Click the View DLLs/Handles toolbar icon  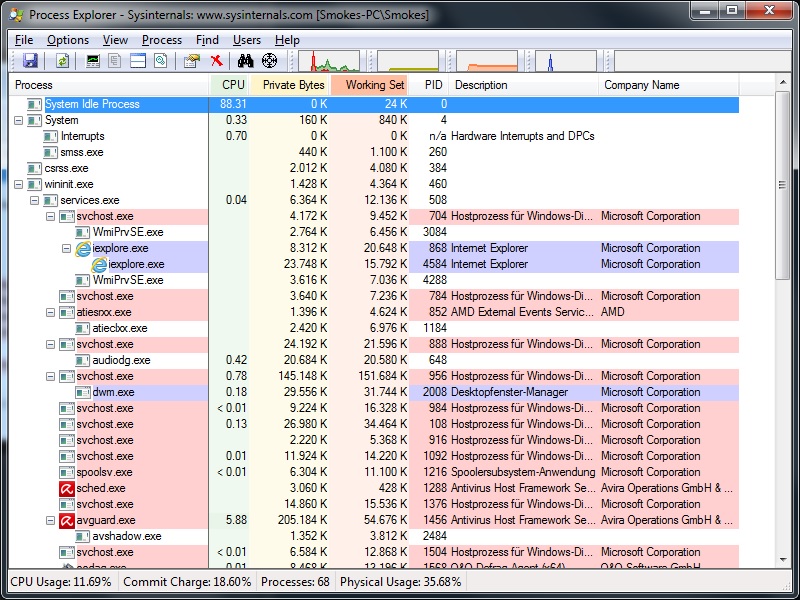pyautogui.click(x=161, y=61)
